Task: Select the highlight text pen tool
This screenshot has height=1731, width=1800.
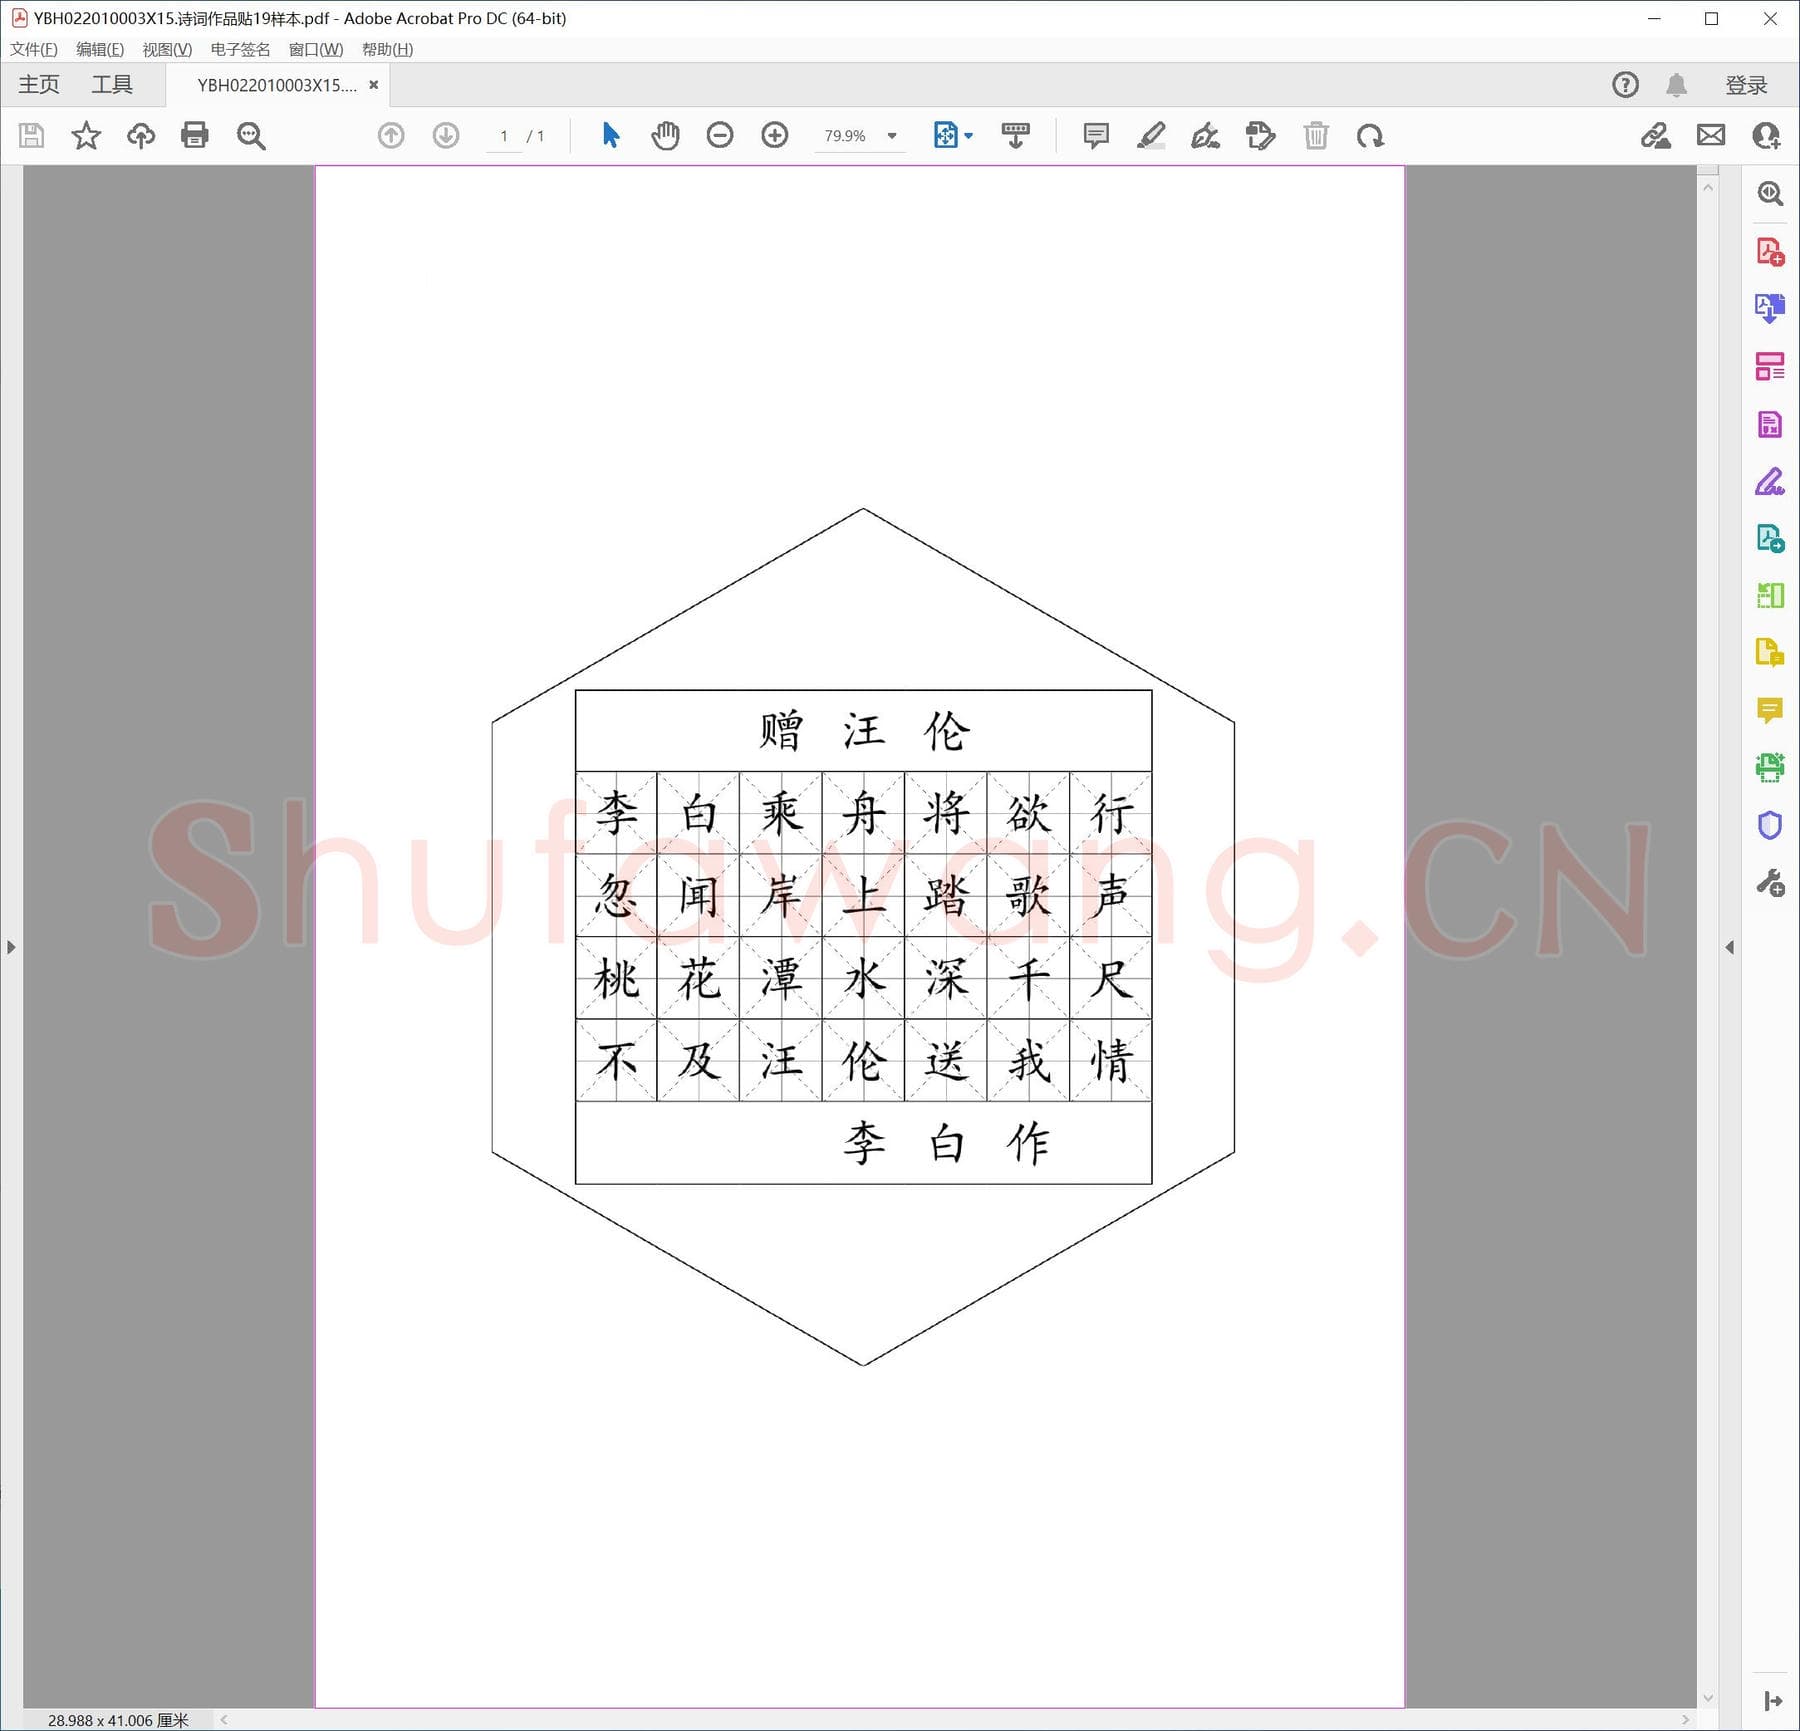Action: tap(1151, 135)
